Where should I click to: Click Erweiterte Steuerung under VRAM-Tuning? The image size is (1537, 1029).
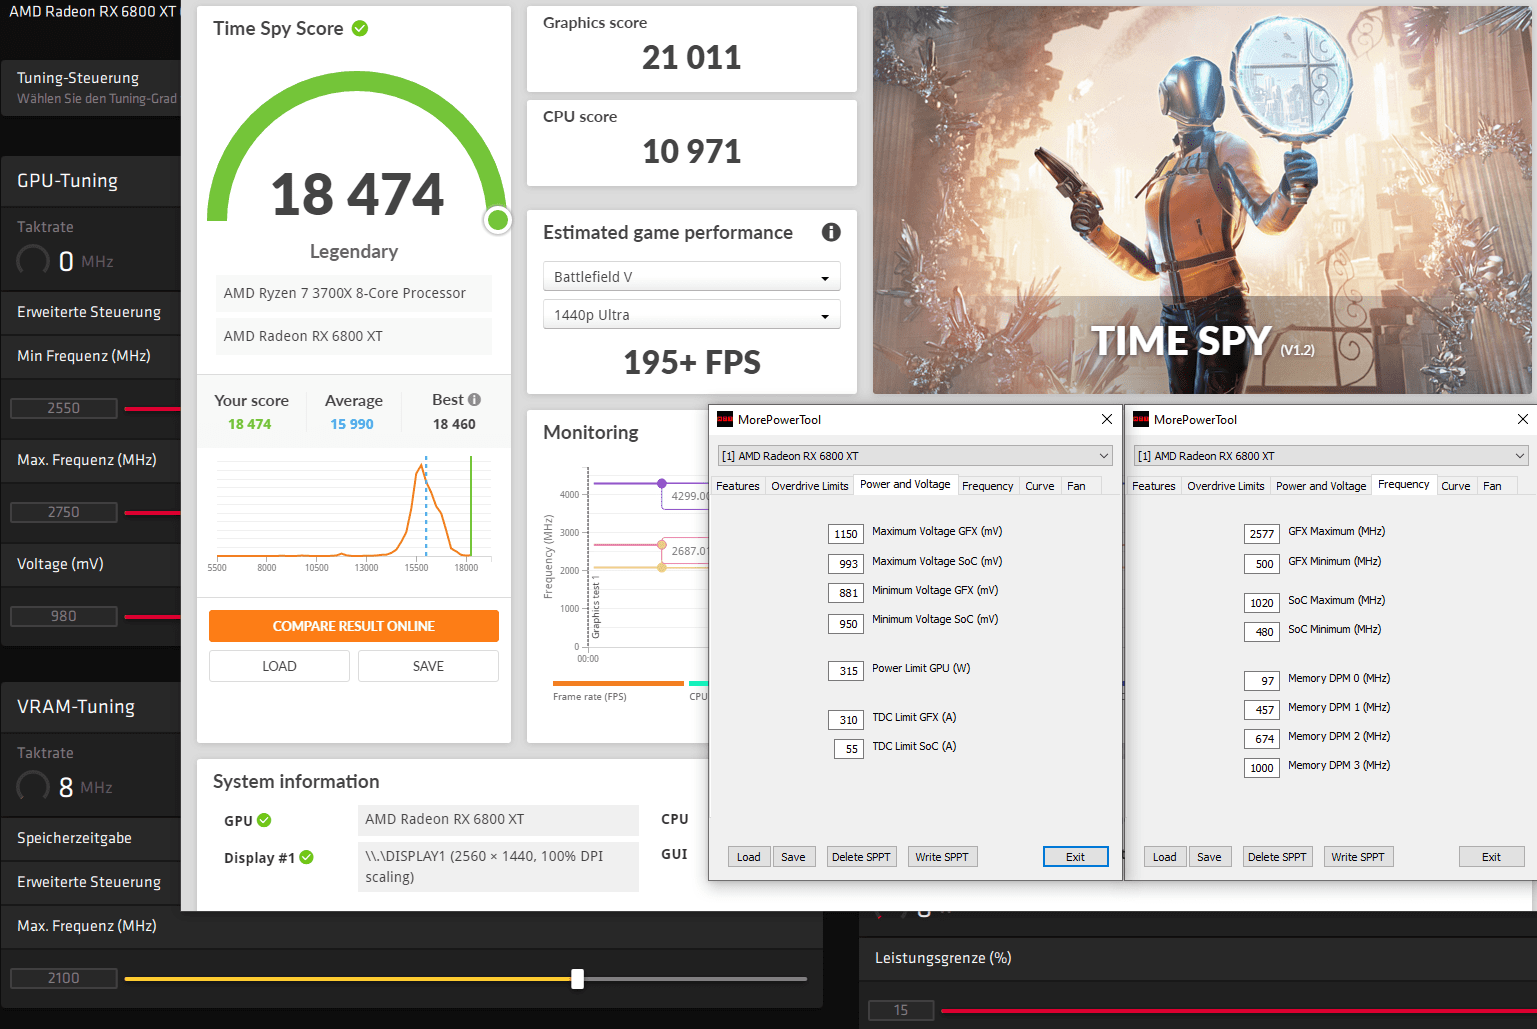(91, 882)
